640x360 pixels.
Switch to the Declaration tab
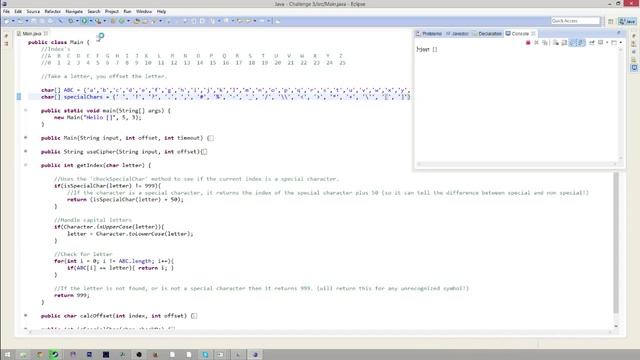[x=487, y=33]
